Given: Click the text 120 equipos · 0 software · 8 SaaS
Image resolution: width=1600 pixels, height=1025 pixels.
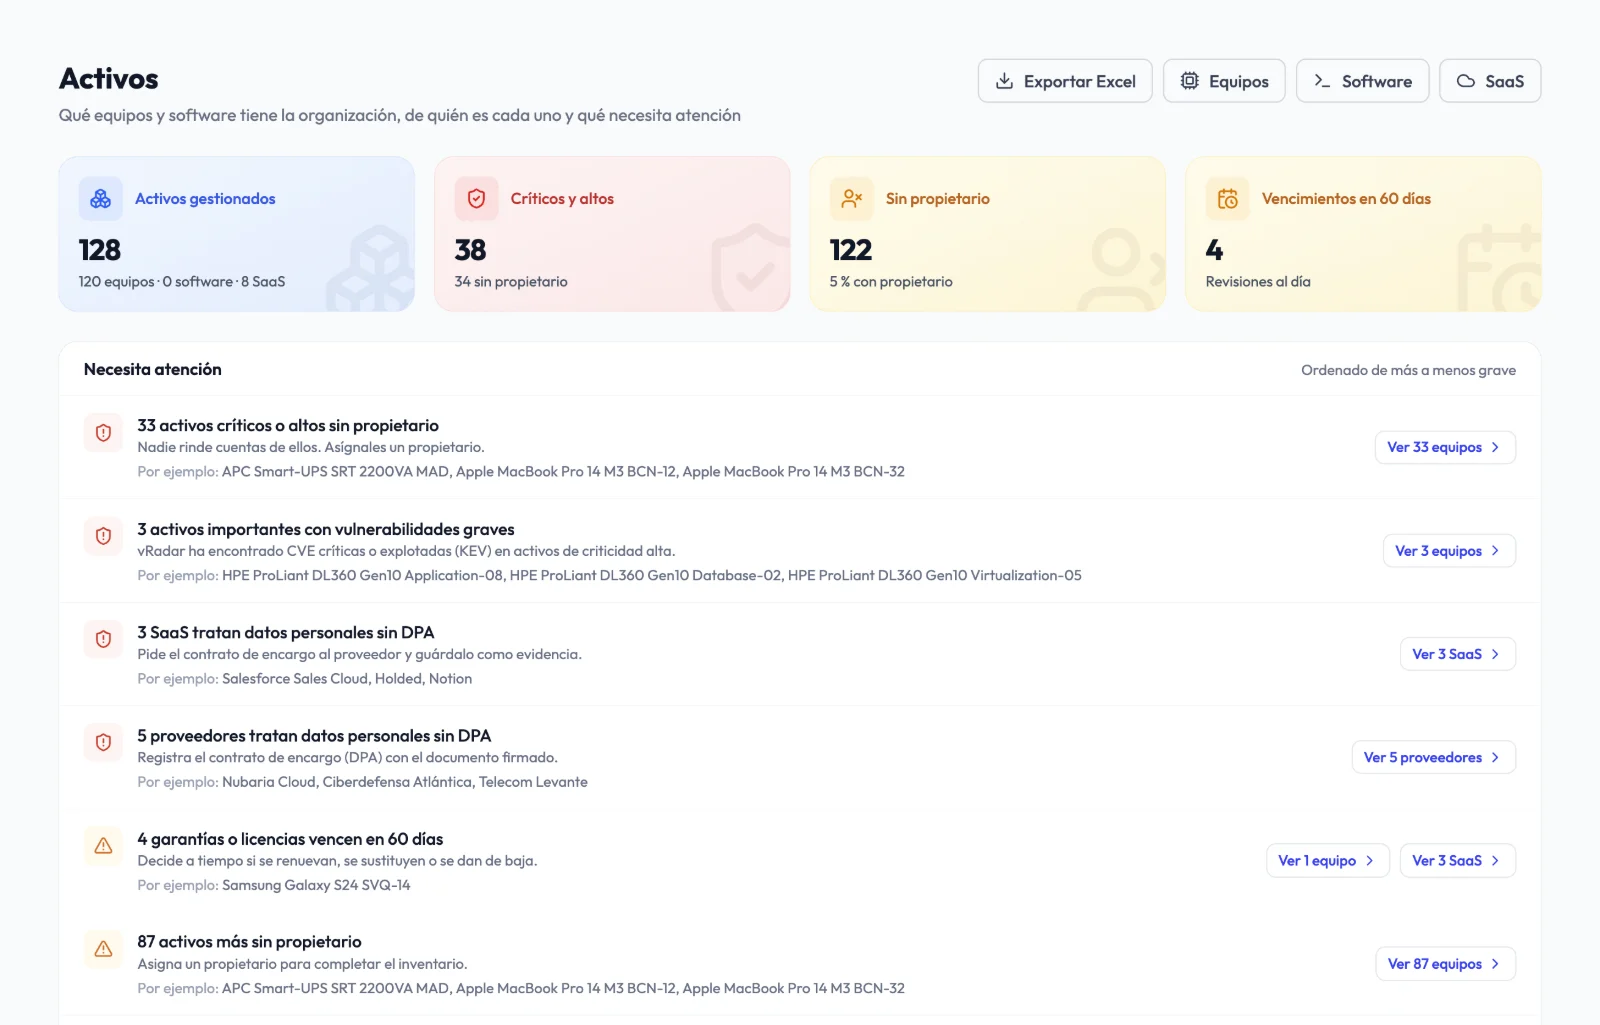Looking at the screenshot, I should click(x=182, y=282).
